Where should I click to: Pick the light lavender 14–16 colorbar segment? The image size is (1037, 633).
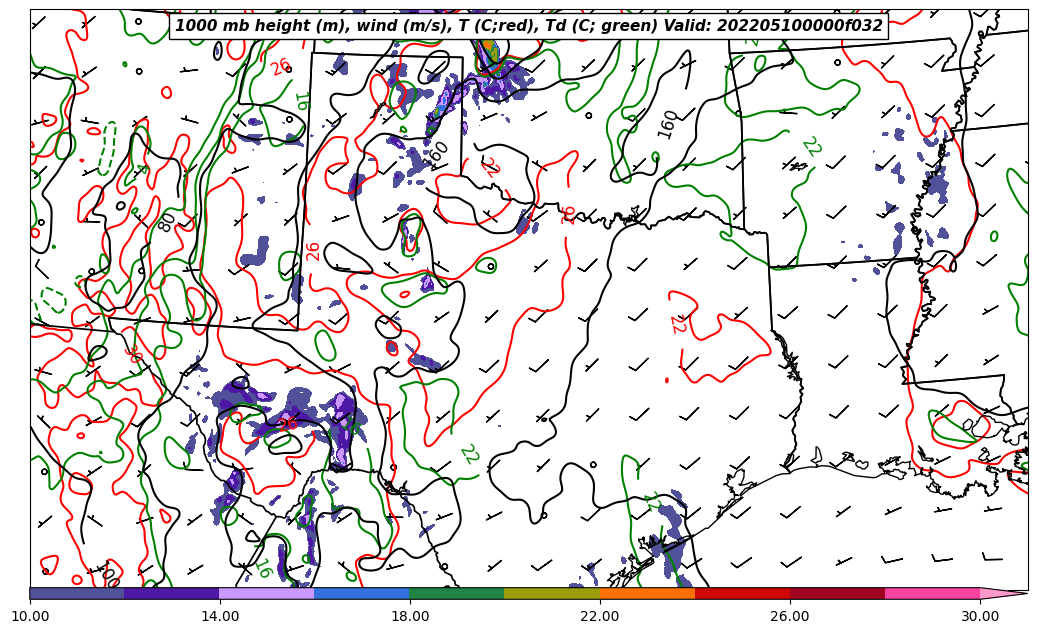click(267, 593)
